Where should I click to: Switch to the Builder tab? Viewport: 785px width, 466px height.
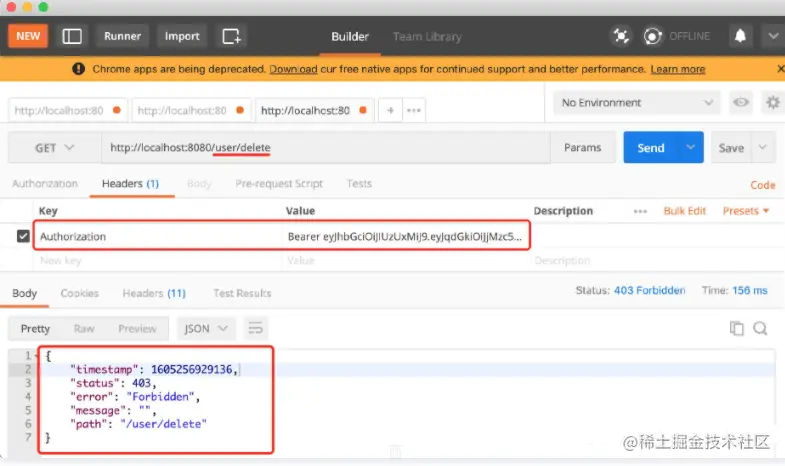(x=350, y=37)
